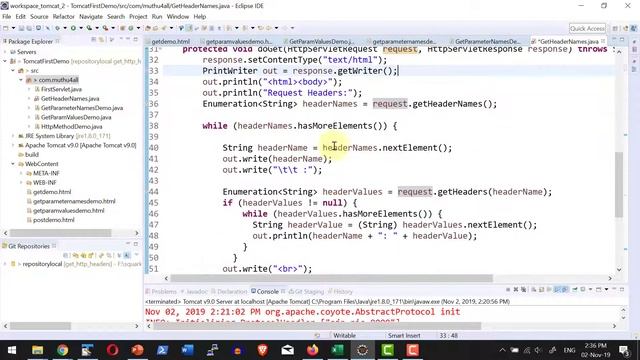
Task: Open the History view tab
Action: 340,291
